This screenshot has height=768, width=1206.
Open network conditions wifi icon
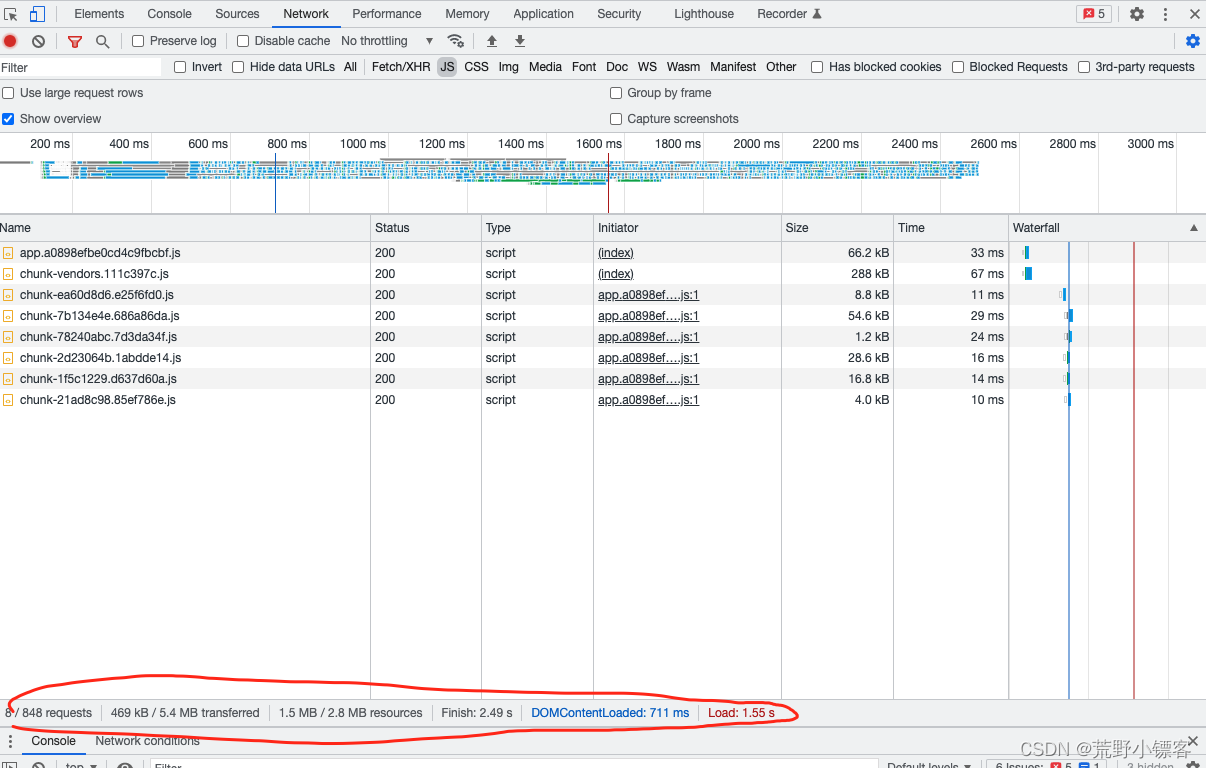coord(455,41)
